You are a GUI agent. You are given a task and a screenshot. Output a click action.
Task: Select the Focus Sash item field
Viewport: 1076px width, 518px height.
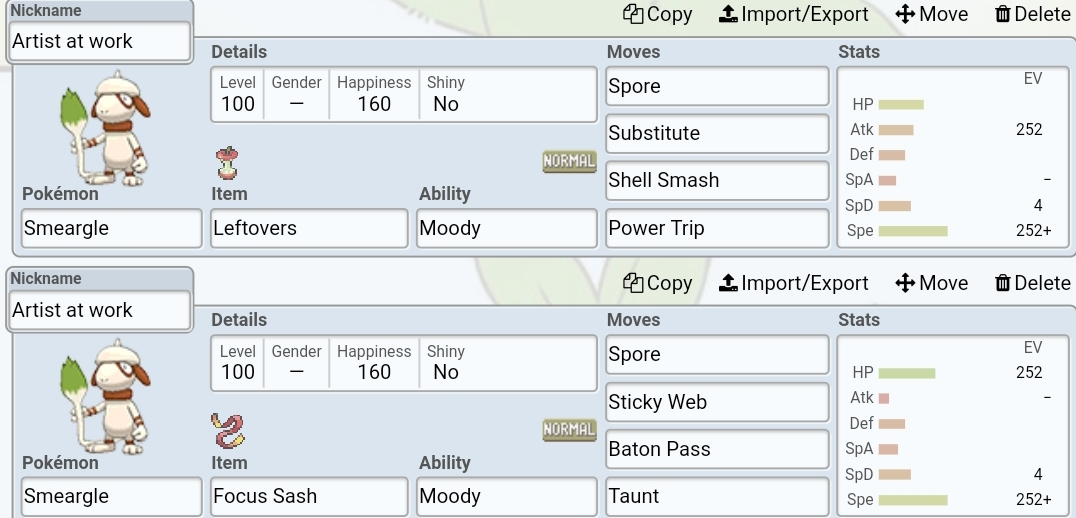coord(309,496)
